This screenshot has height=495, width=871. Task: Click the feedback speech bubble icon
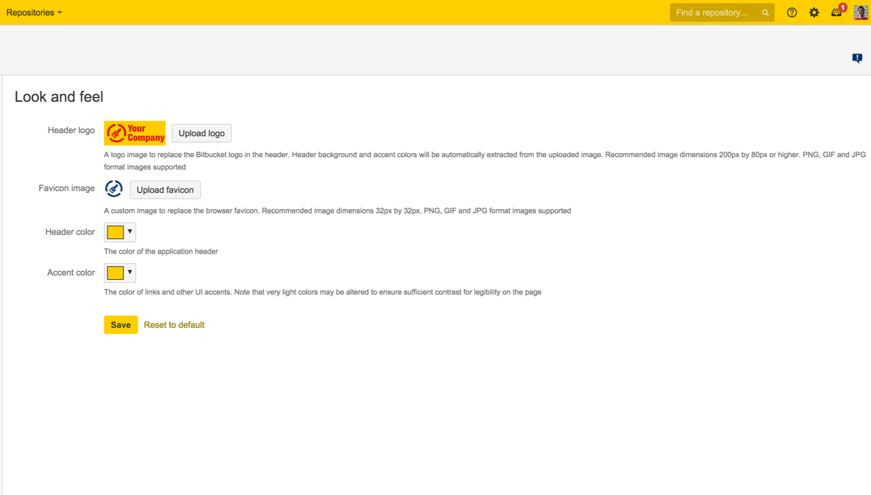857,58
